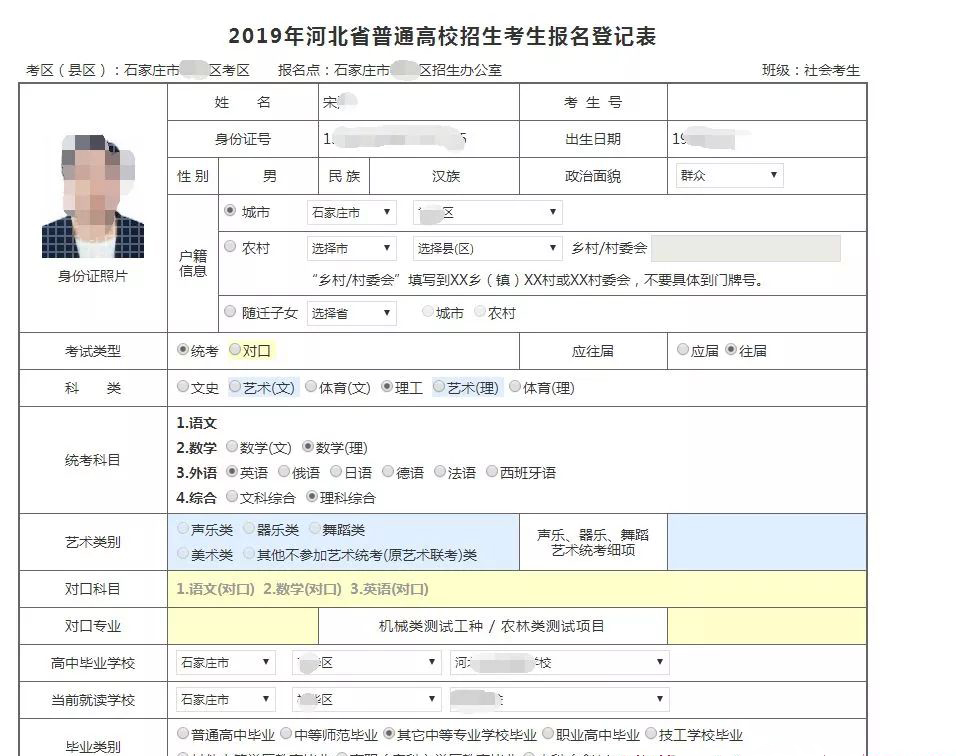The height and width of the screenshot is (756, 956).
Task: Select the 体育(理) category option
Action: click(515, 387)
